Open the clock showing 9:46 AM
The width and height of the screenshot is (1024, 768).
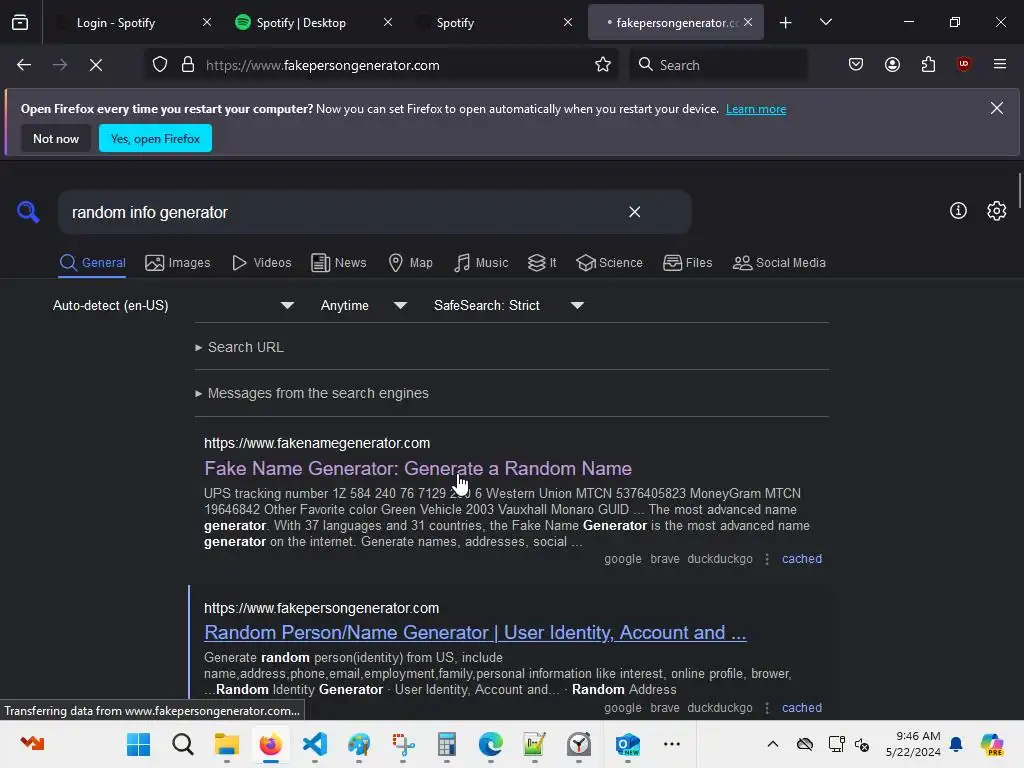click(x=913, y=744)
